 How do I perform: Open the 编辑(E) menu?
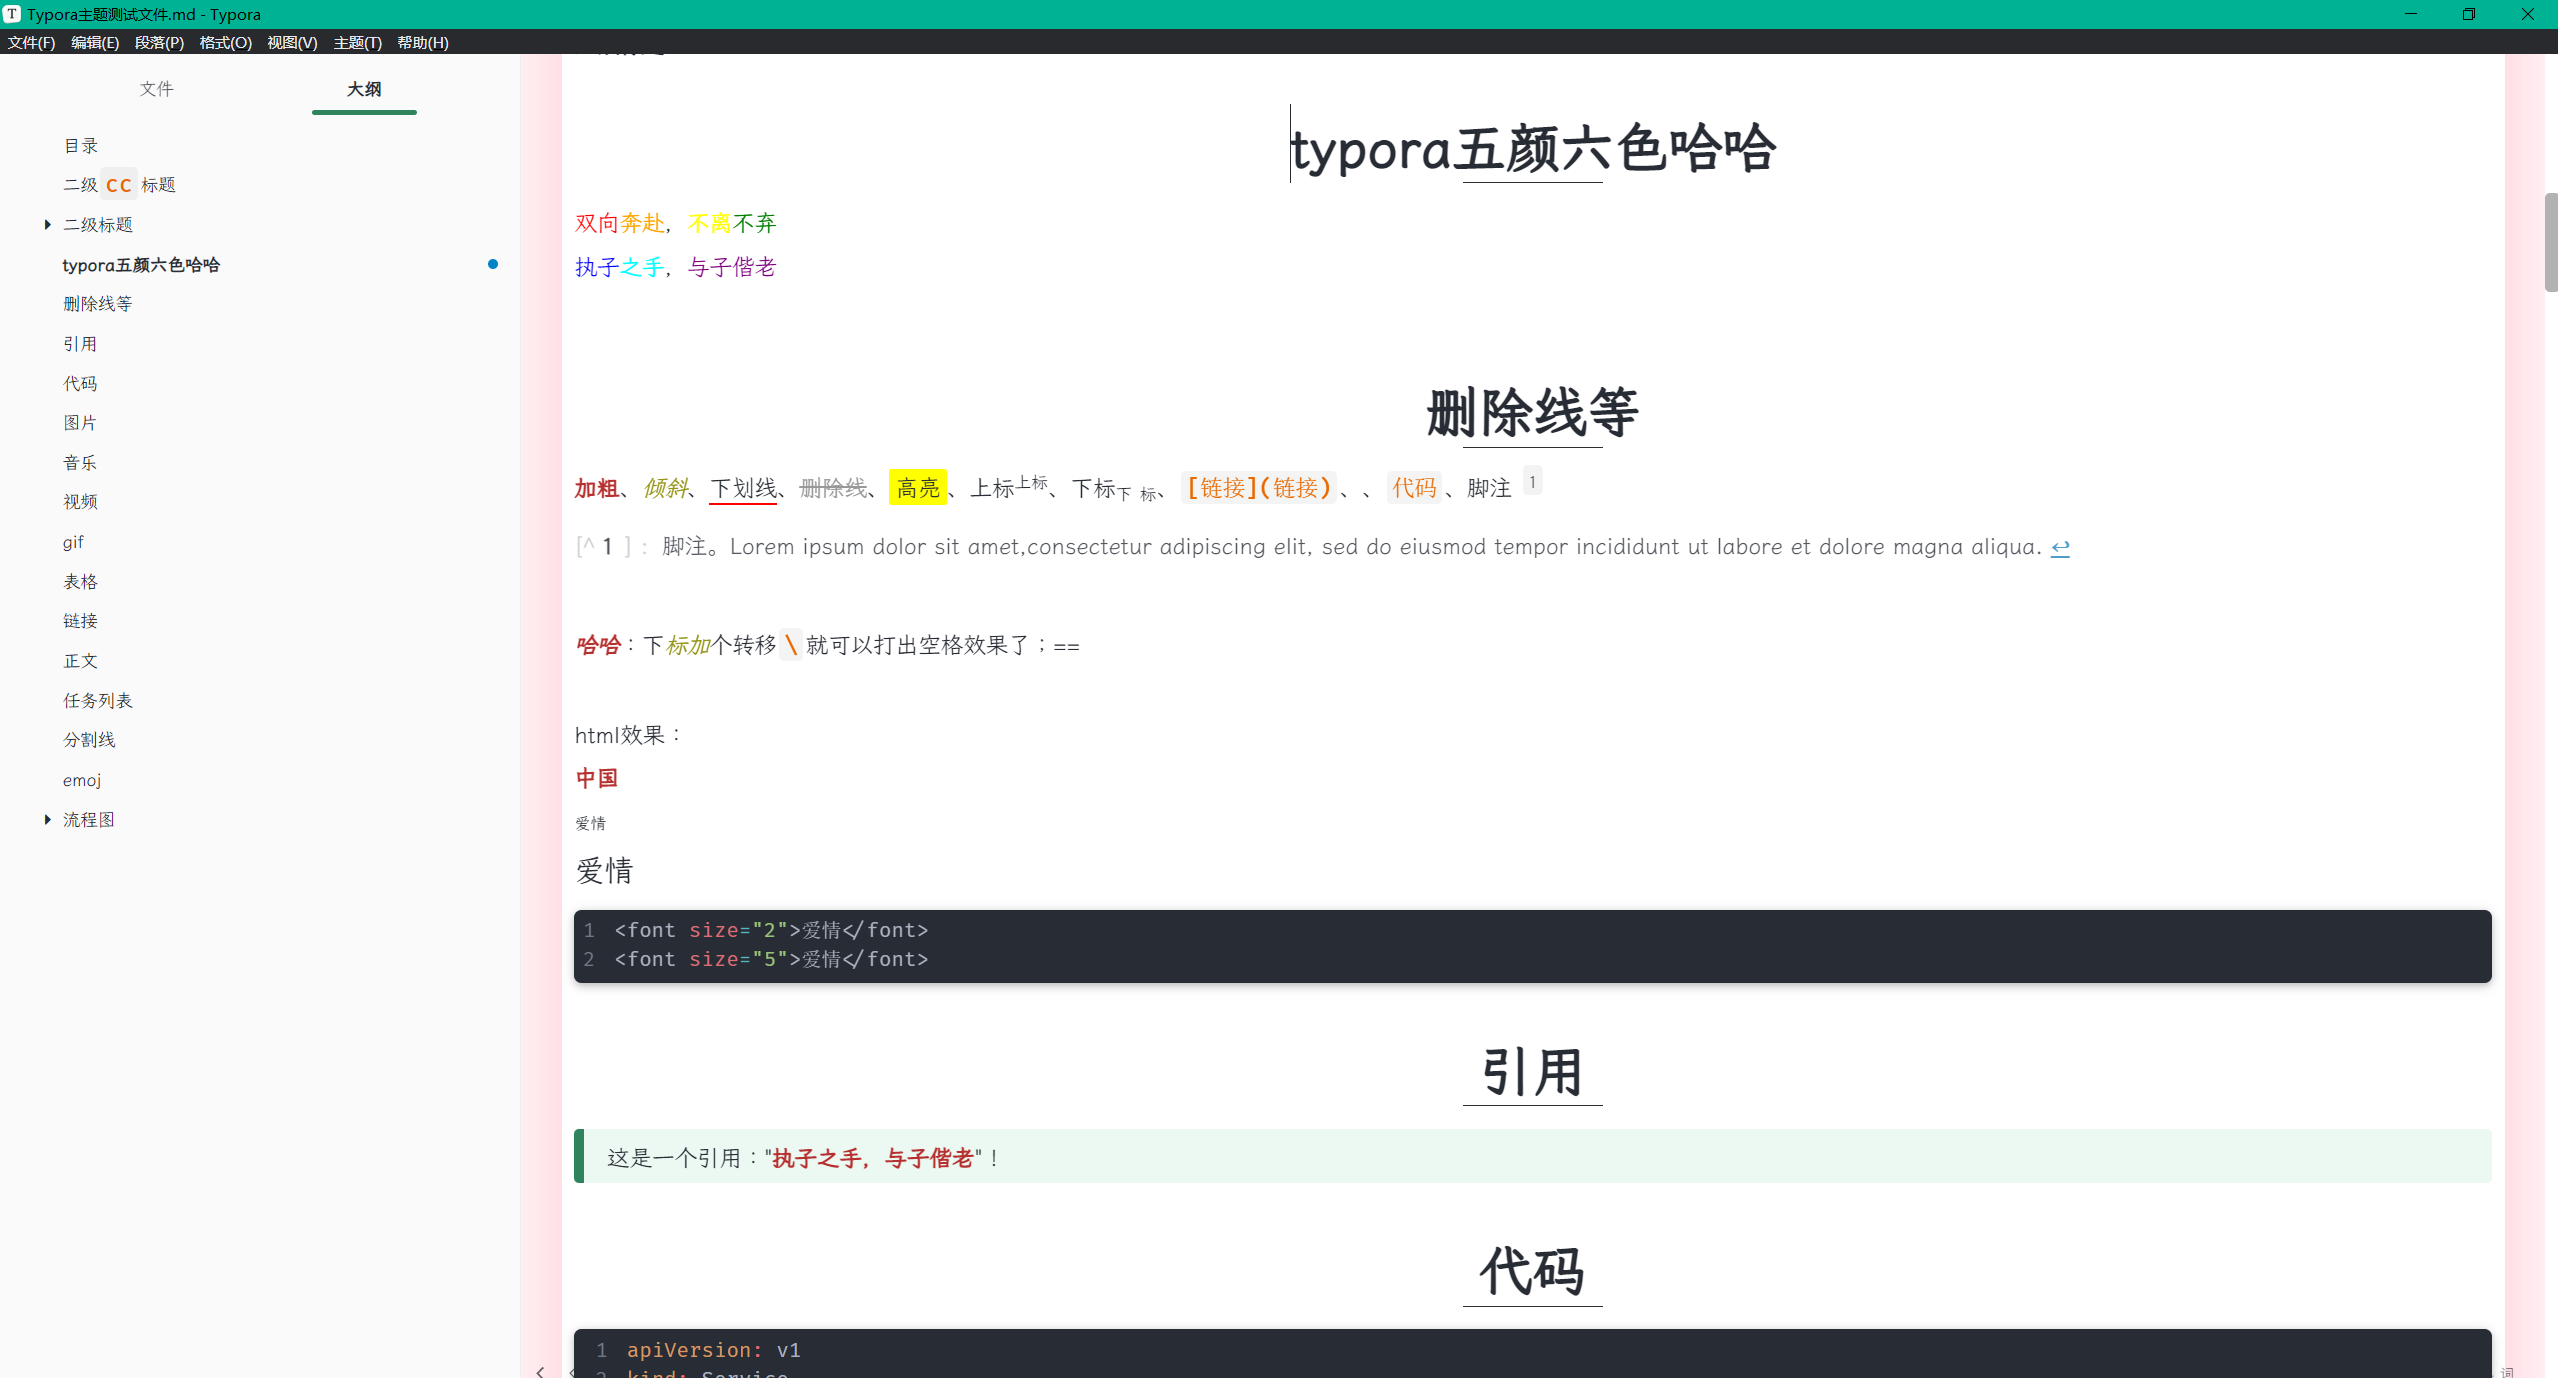point(95,42)
